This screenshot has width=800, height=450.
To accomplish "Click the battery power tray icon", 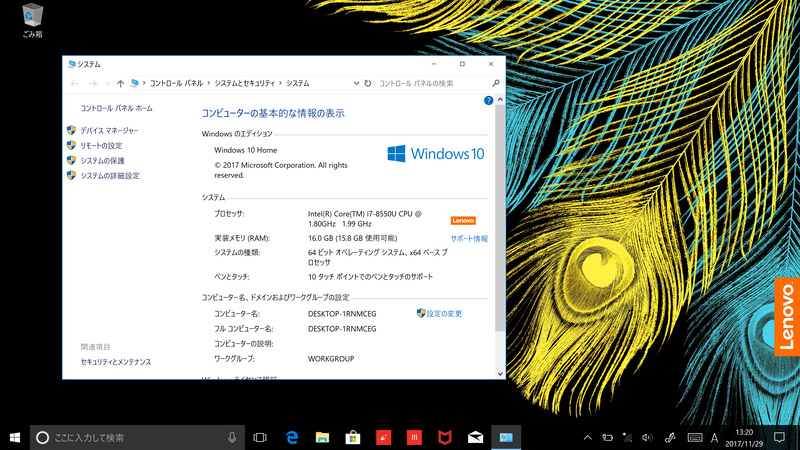I will click(x=607, y=437).
